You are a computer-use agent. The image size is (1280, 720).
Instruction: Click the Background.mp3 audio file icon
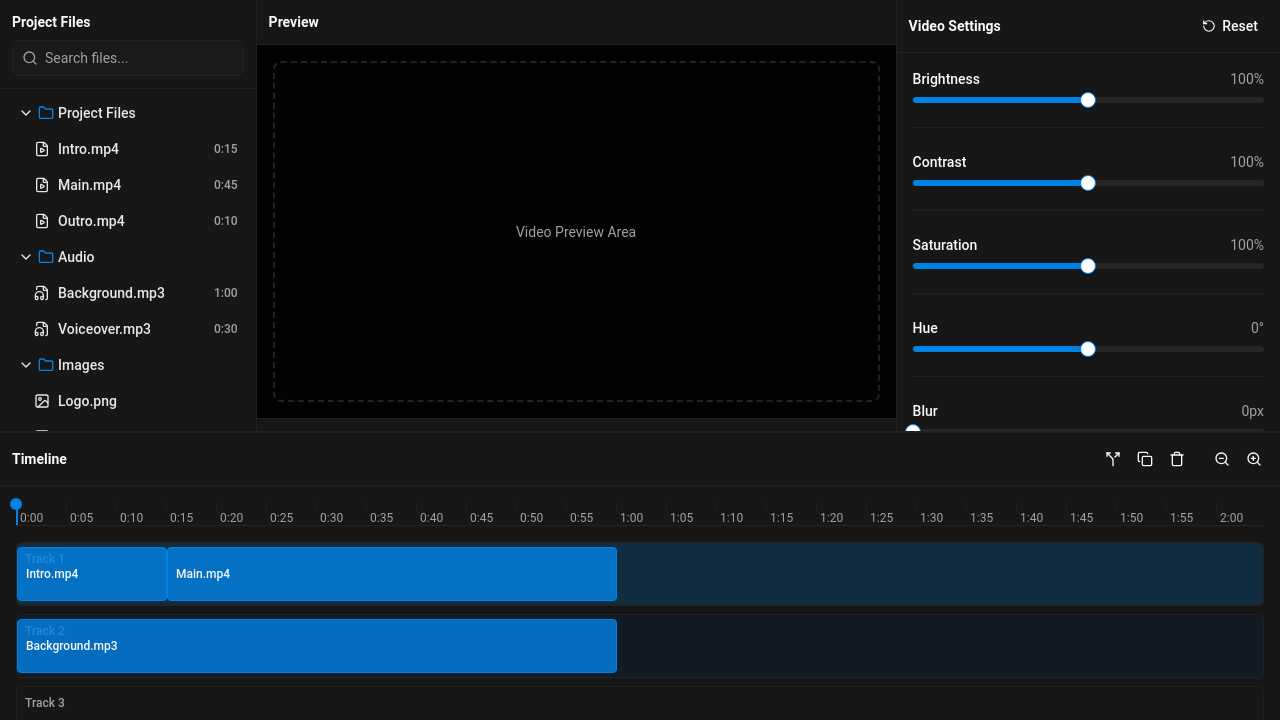pyautogui.click(x=42, y=293)
